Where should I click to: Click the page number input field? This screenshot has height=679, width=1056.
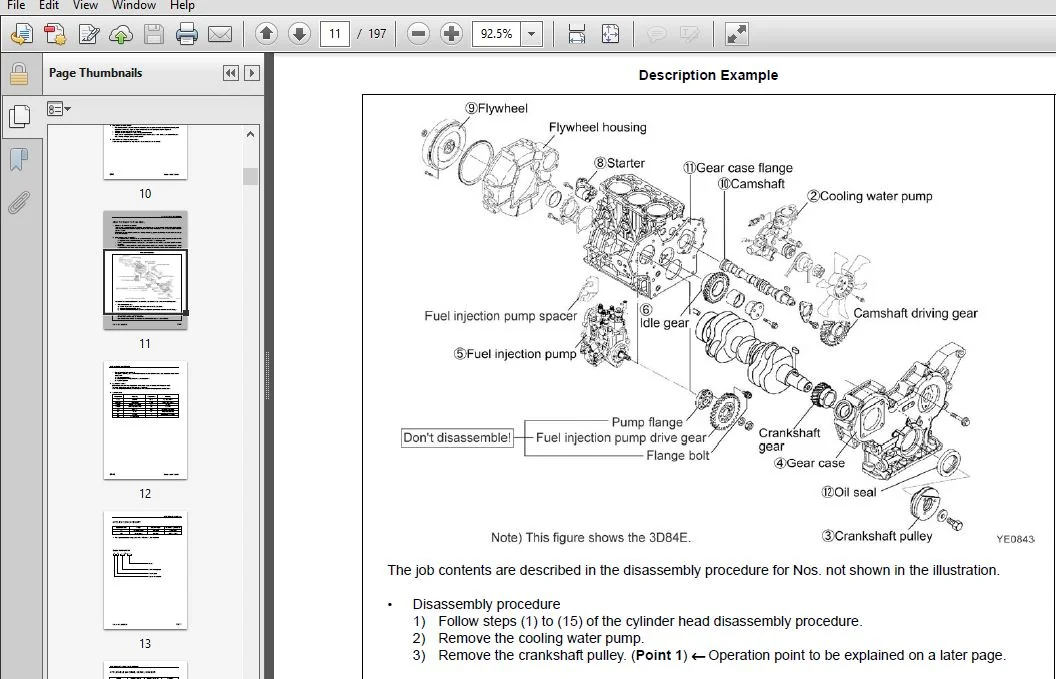[x=335, y=34]
